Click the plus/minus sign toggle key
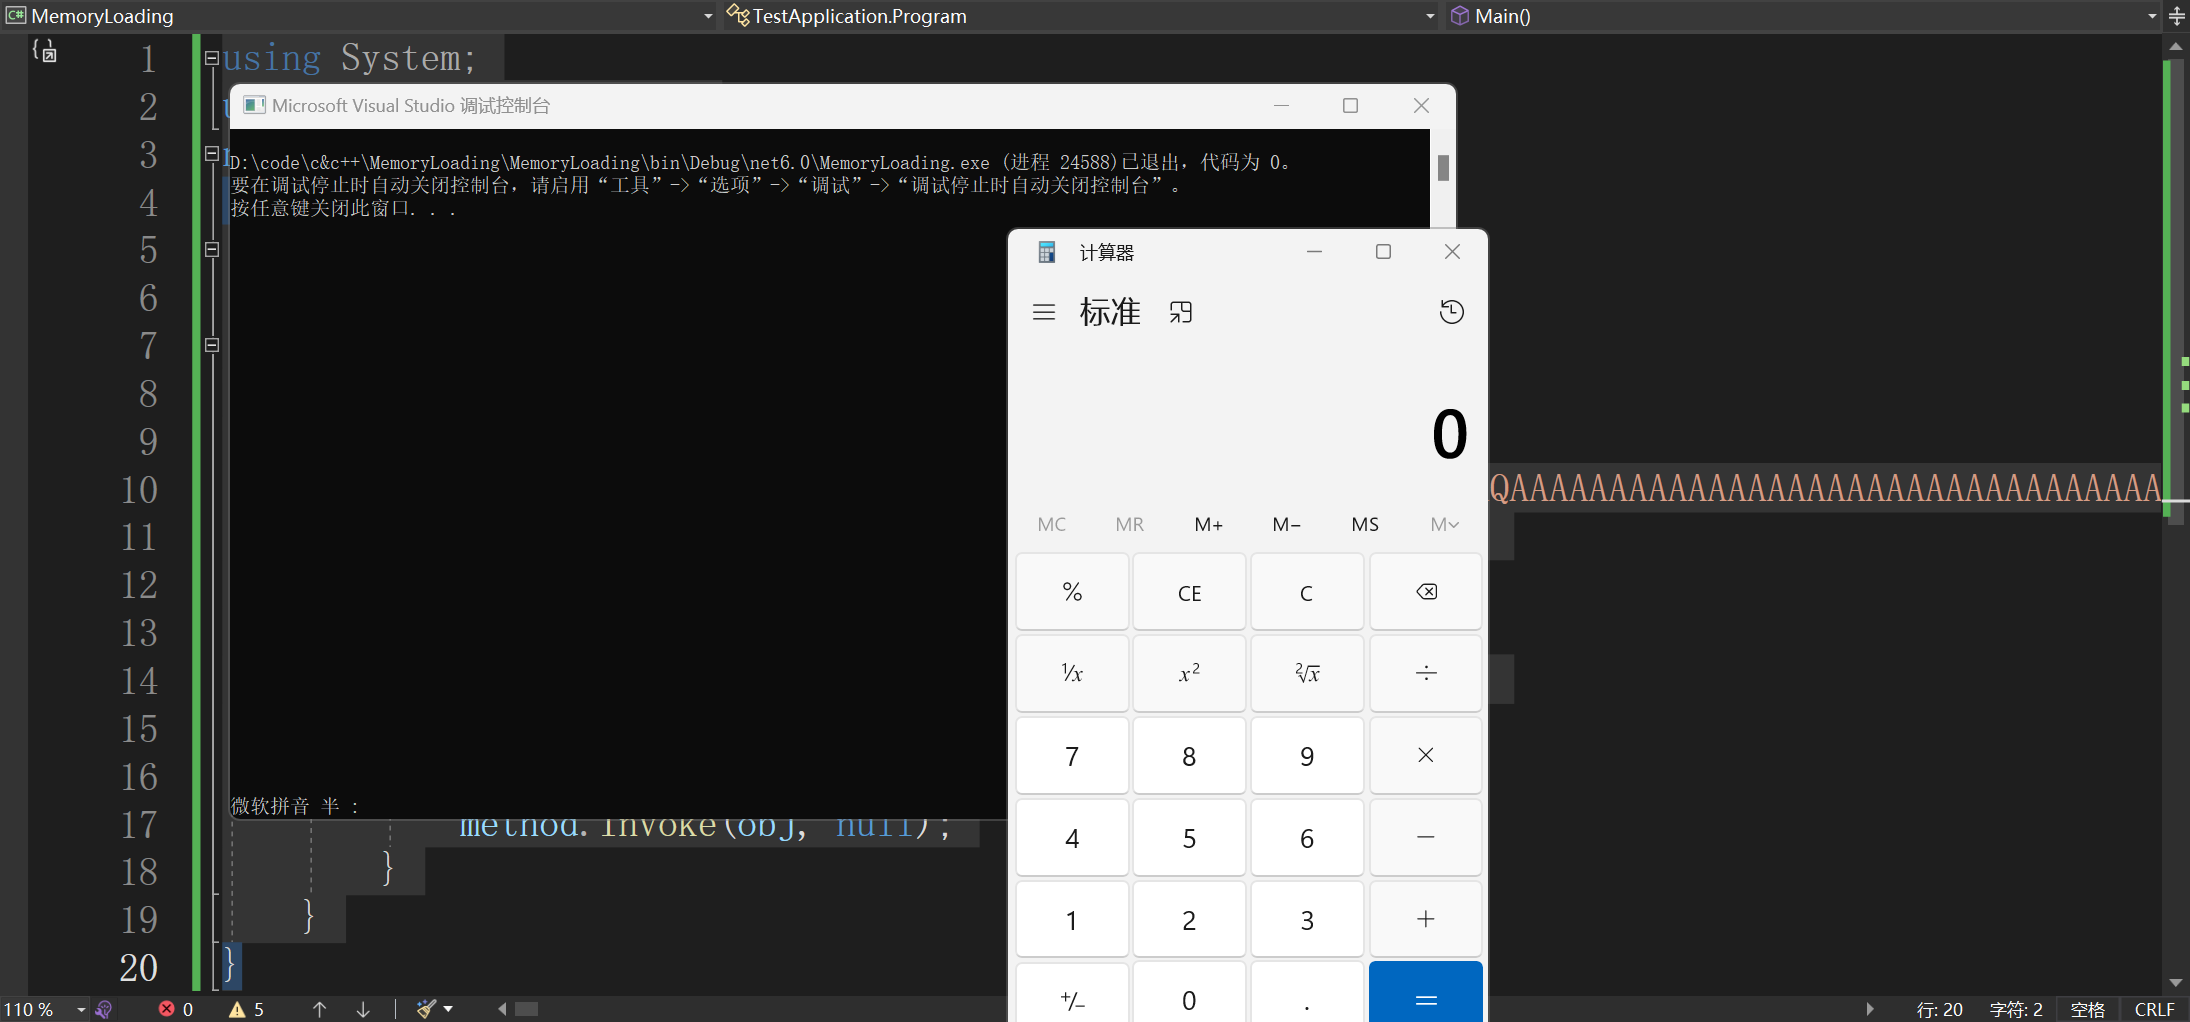This screenshot has width=2190, height=1022. click(1072, 994)
